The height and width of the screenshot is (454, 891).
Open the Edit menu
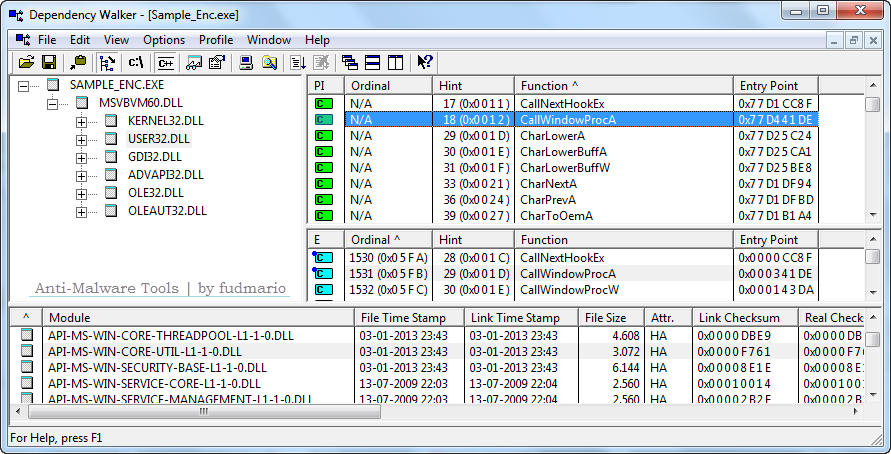click(80, 40)
